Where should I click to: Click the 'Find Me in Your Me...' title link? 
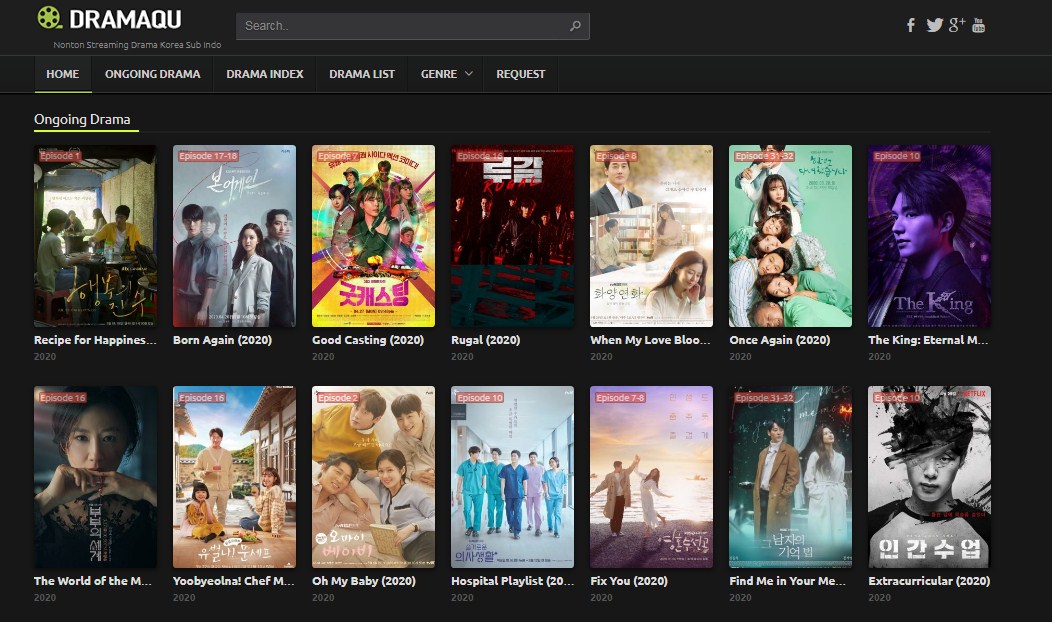click(788, 581)
